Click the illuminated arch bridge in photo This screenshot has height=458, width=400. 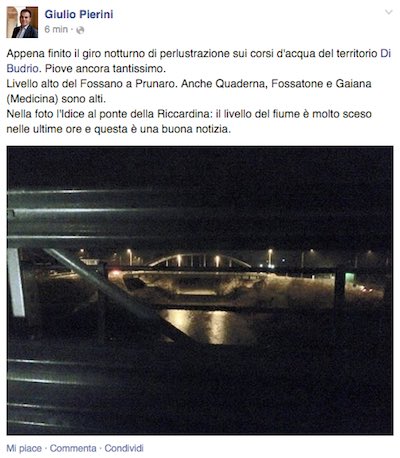click(x=199, y=260)
